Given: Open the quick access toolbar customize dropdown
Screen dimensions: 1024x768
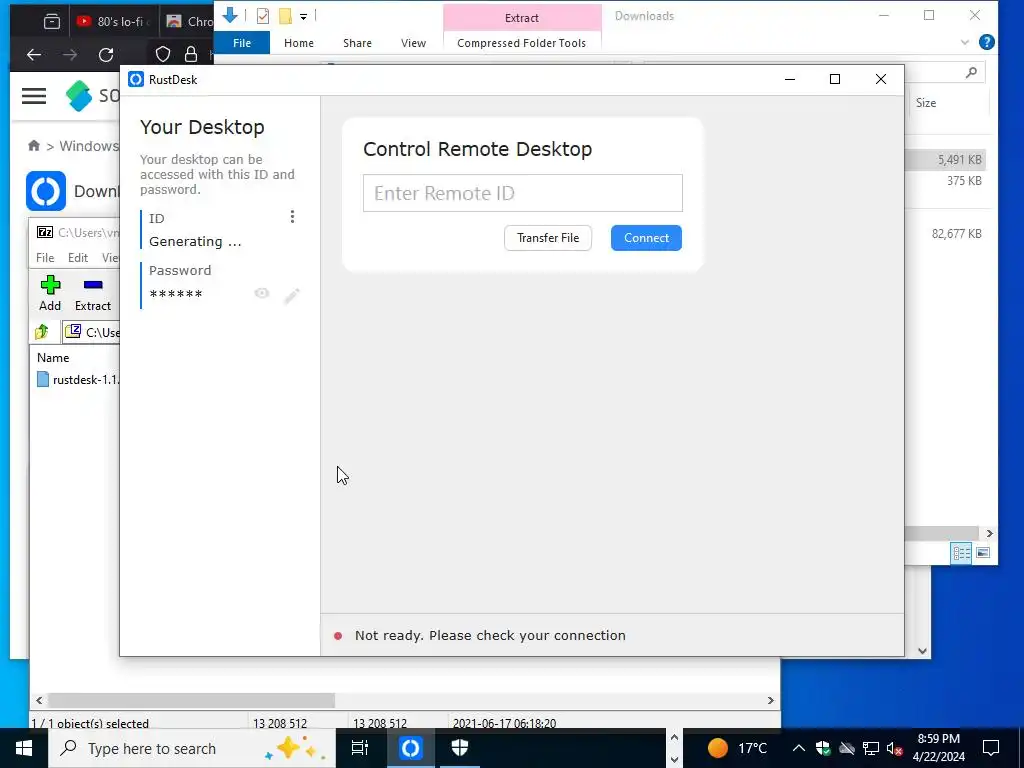Looking at the screenshot, I should [304, 17].
